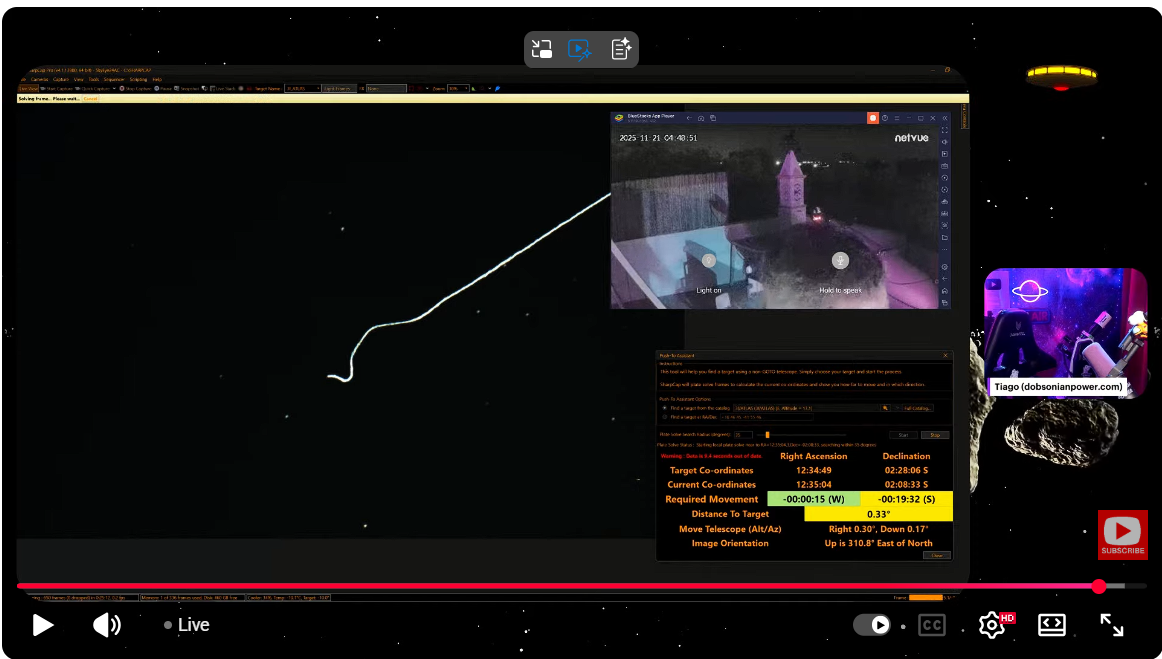Image resolution: width=1162 pixels, height=659 pixels.
Task: Click the red video progress bar
Action: [x=557, y=586]
